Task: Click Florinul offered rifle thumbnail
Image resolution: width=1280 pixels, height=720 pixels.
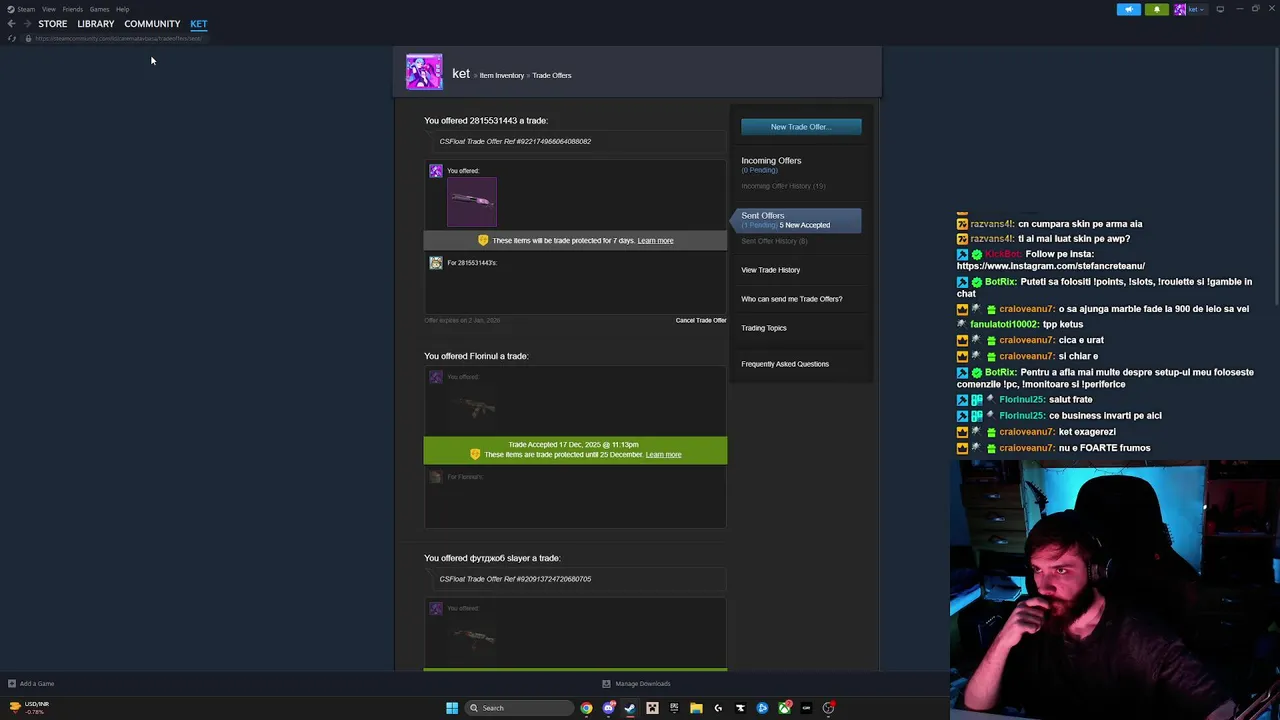Action: point(472,408)
